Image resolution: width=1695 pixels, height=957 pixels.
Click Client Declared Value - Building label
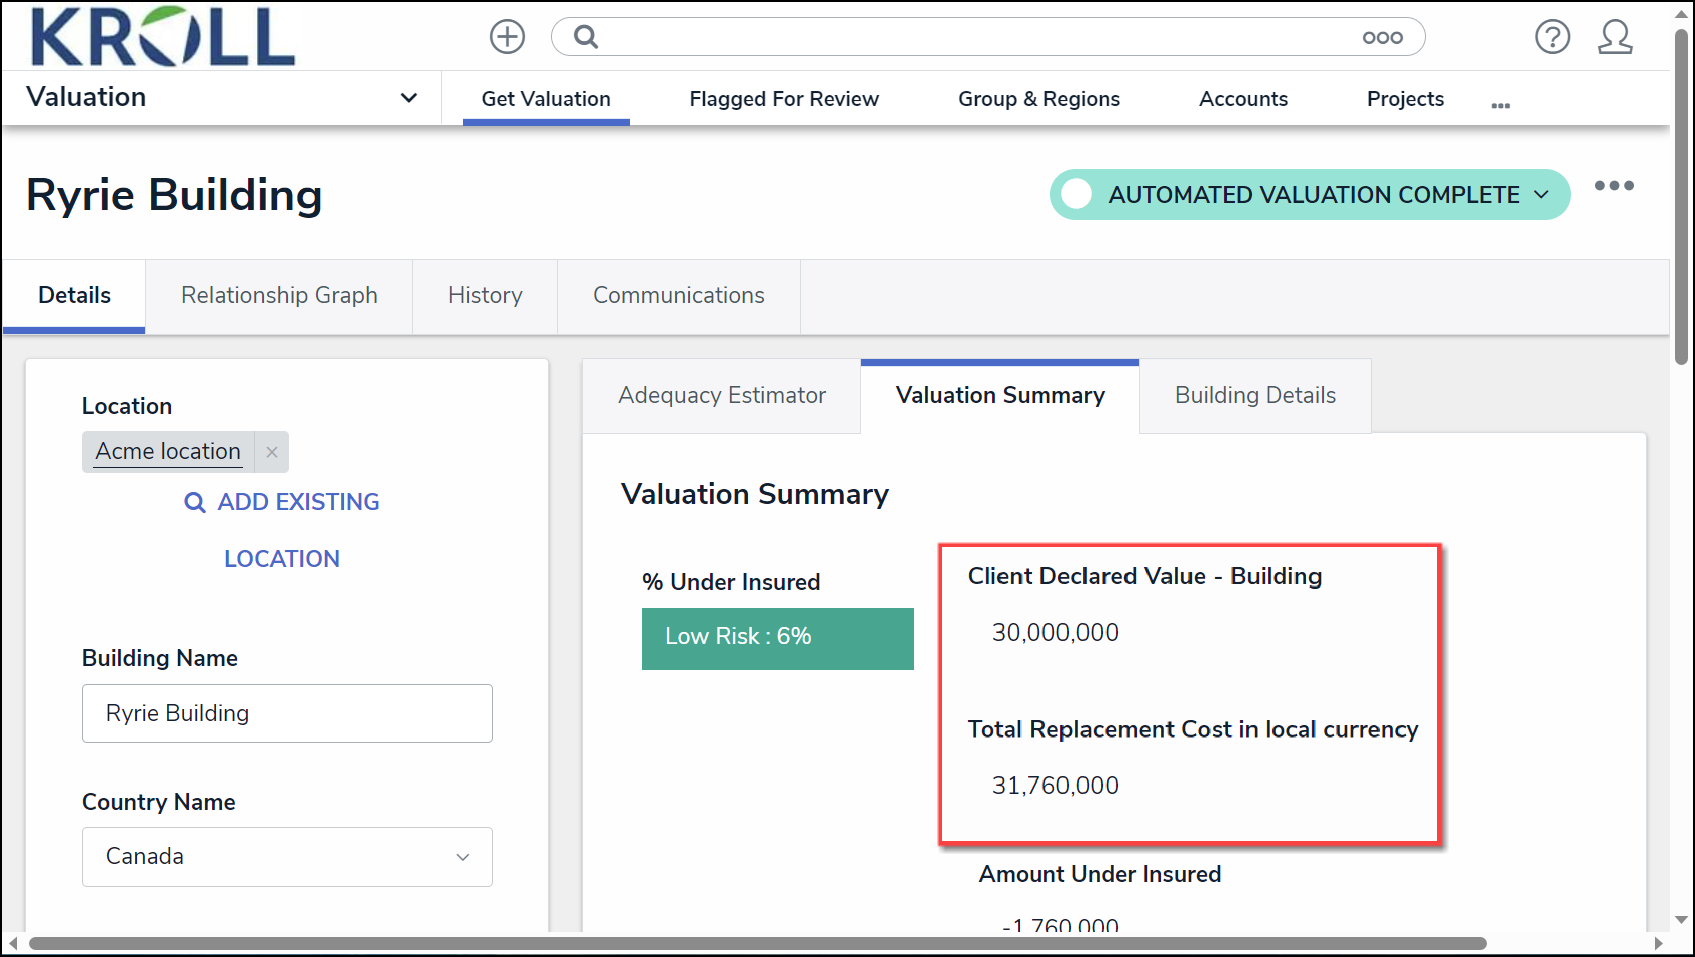click(x=1145, y=576)
